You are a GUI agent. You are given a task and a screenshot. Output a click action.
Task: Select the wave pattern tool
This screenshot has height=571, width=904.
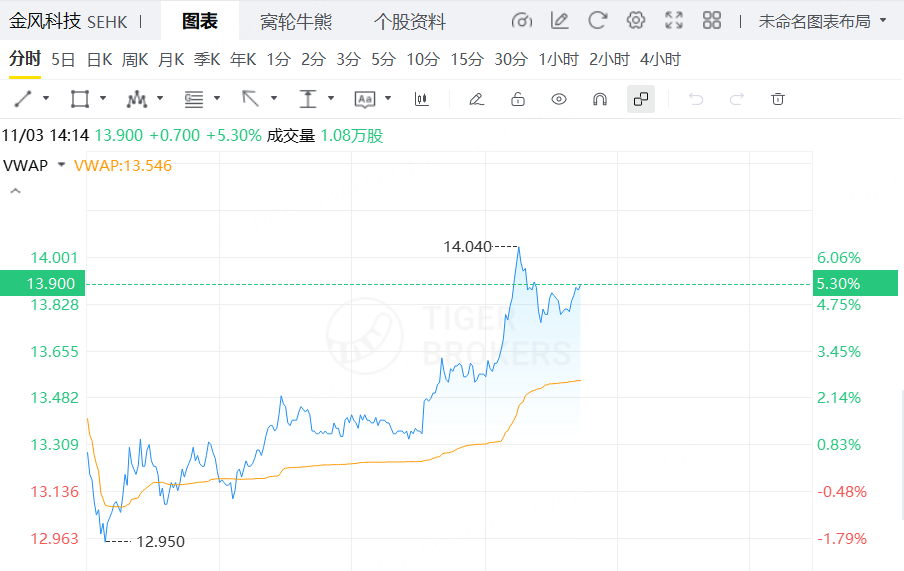tap(137, 99)
